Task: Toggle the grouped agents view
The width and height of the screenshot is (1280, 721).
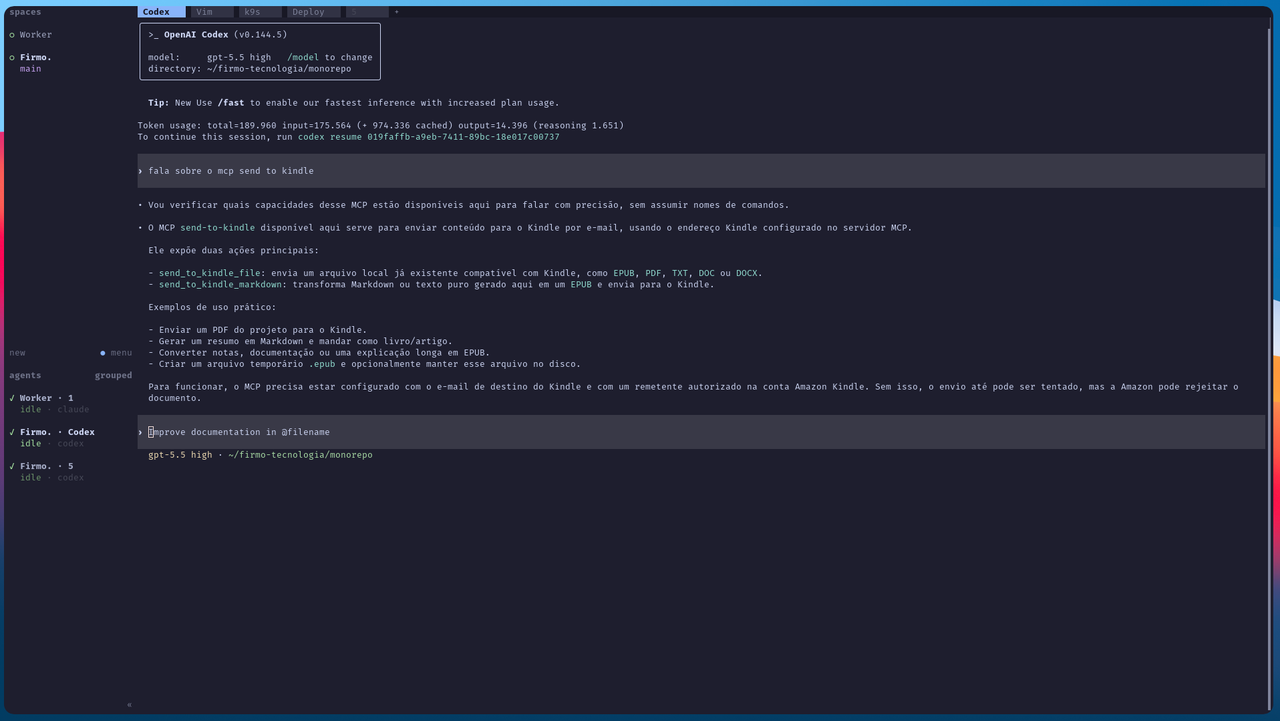Action: pos(113,376)
